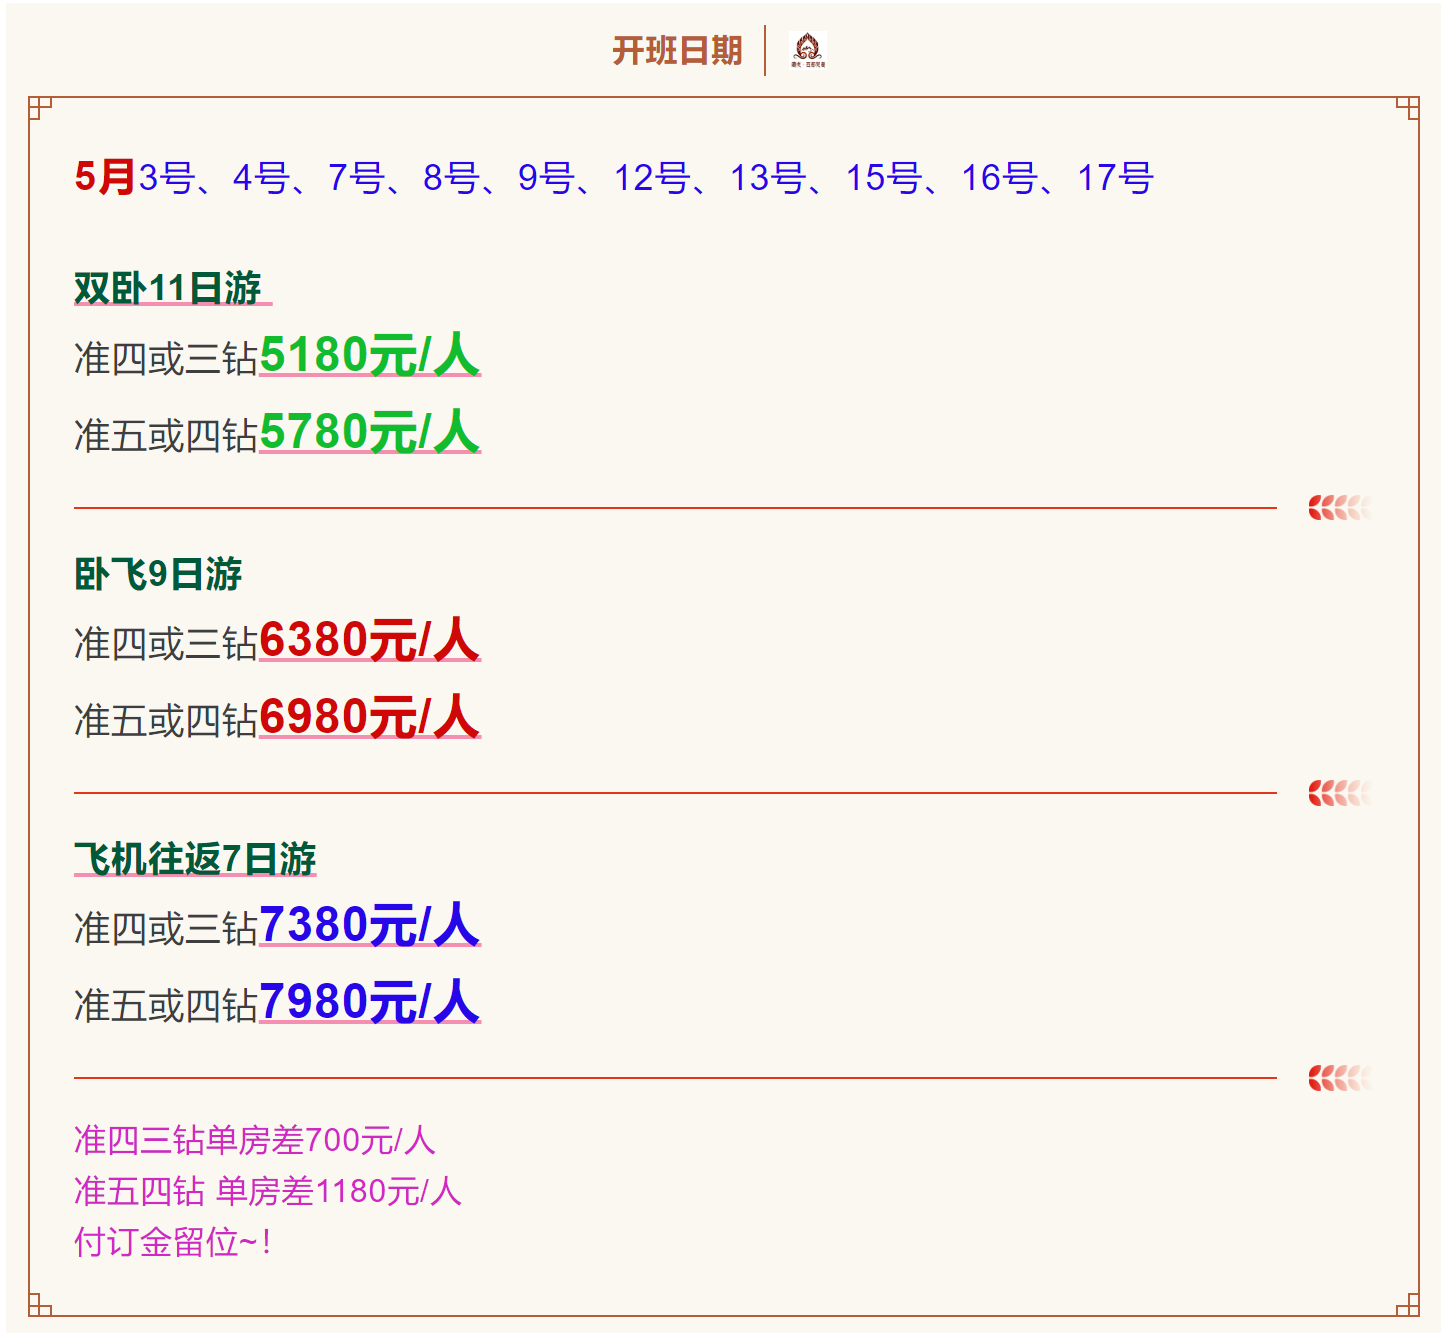The height and width of the screenshot is (1333, 1441).
Task: Click 准五或四钻 label beside 7980元/人
Action: pos(166,1005)
